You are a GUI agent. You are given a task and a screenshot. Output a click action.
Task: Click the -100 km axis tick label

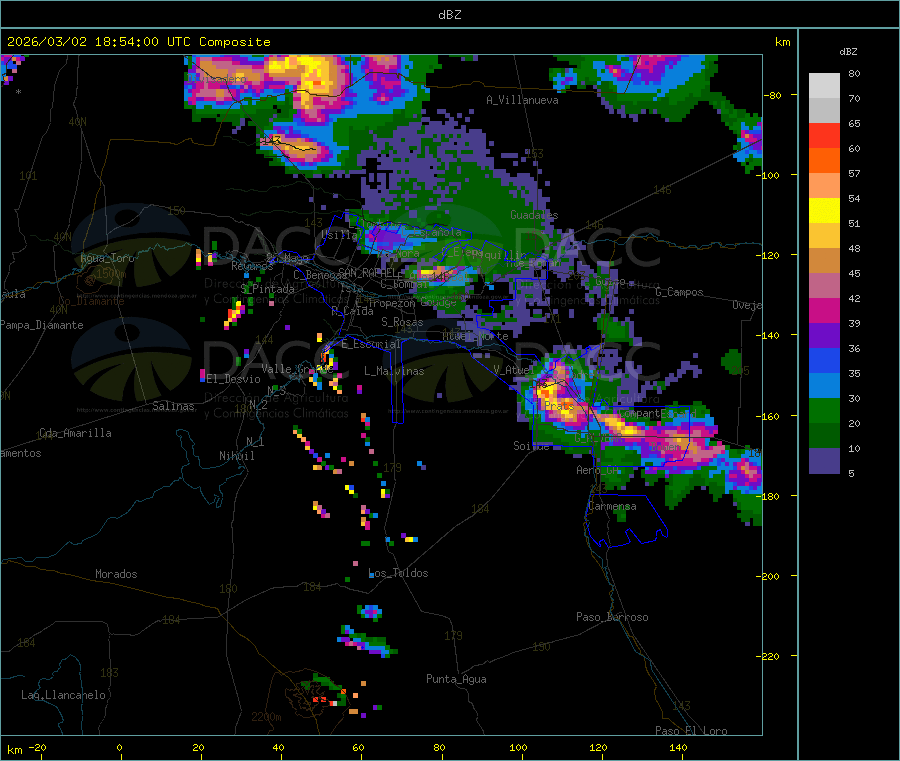pos(767,175)
